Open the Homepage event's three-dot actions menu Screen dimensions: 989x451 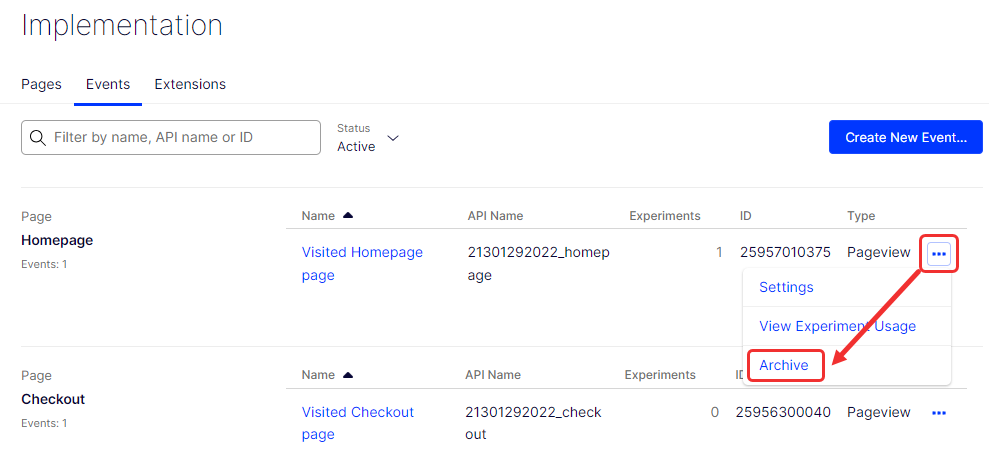click(x=938, y=254)
